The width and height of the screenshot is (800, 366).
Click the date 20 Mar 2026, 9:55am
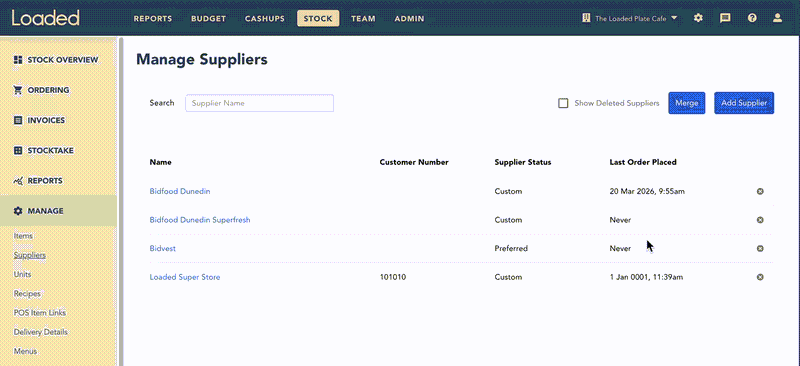click(x=647, y=191)
